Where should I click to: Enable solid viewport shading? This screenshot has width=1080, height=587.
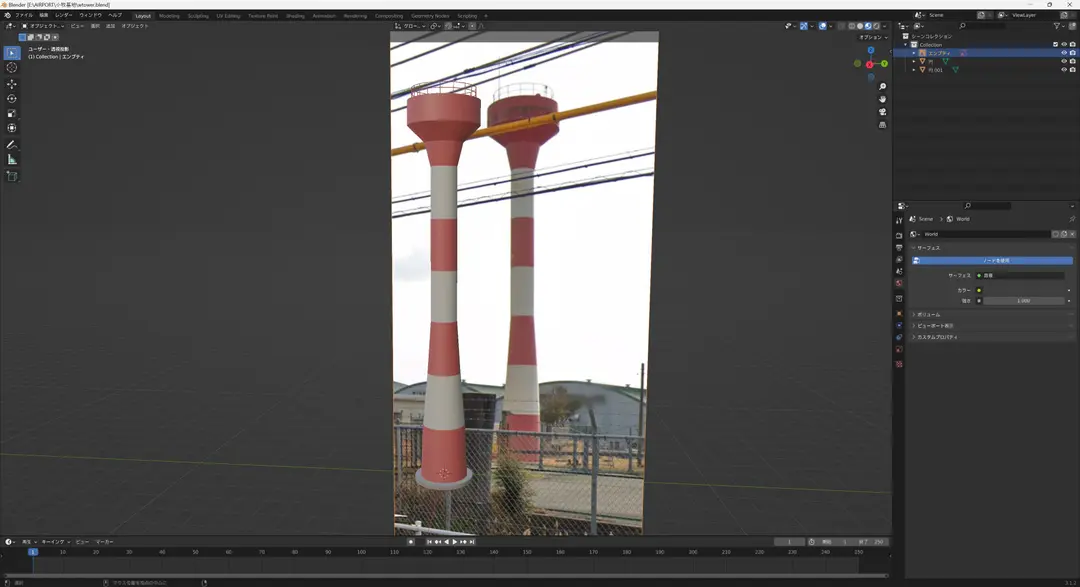pyautogui.click(x=860, y=26)
